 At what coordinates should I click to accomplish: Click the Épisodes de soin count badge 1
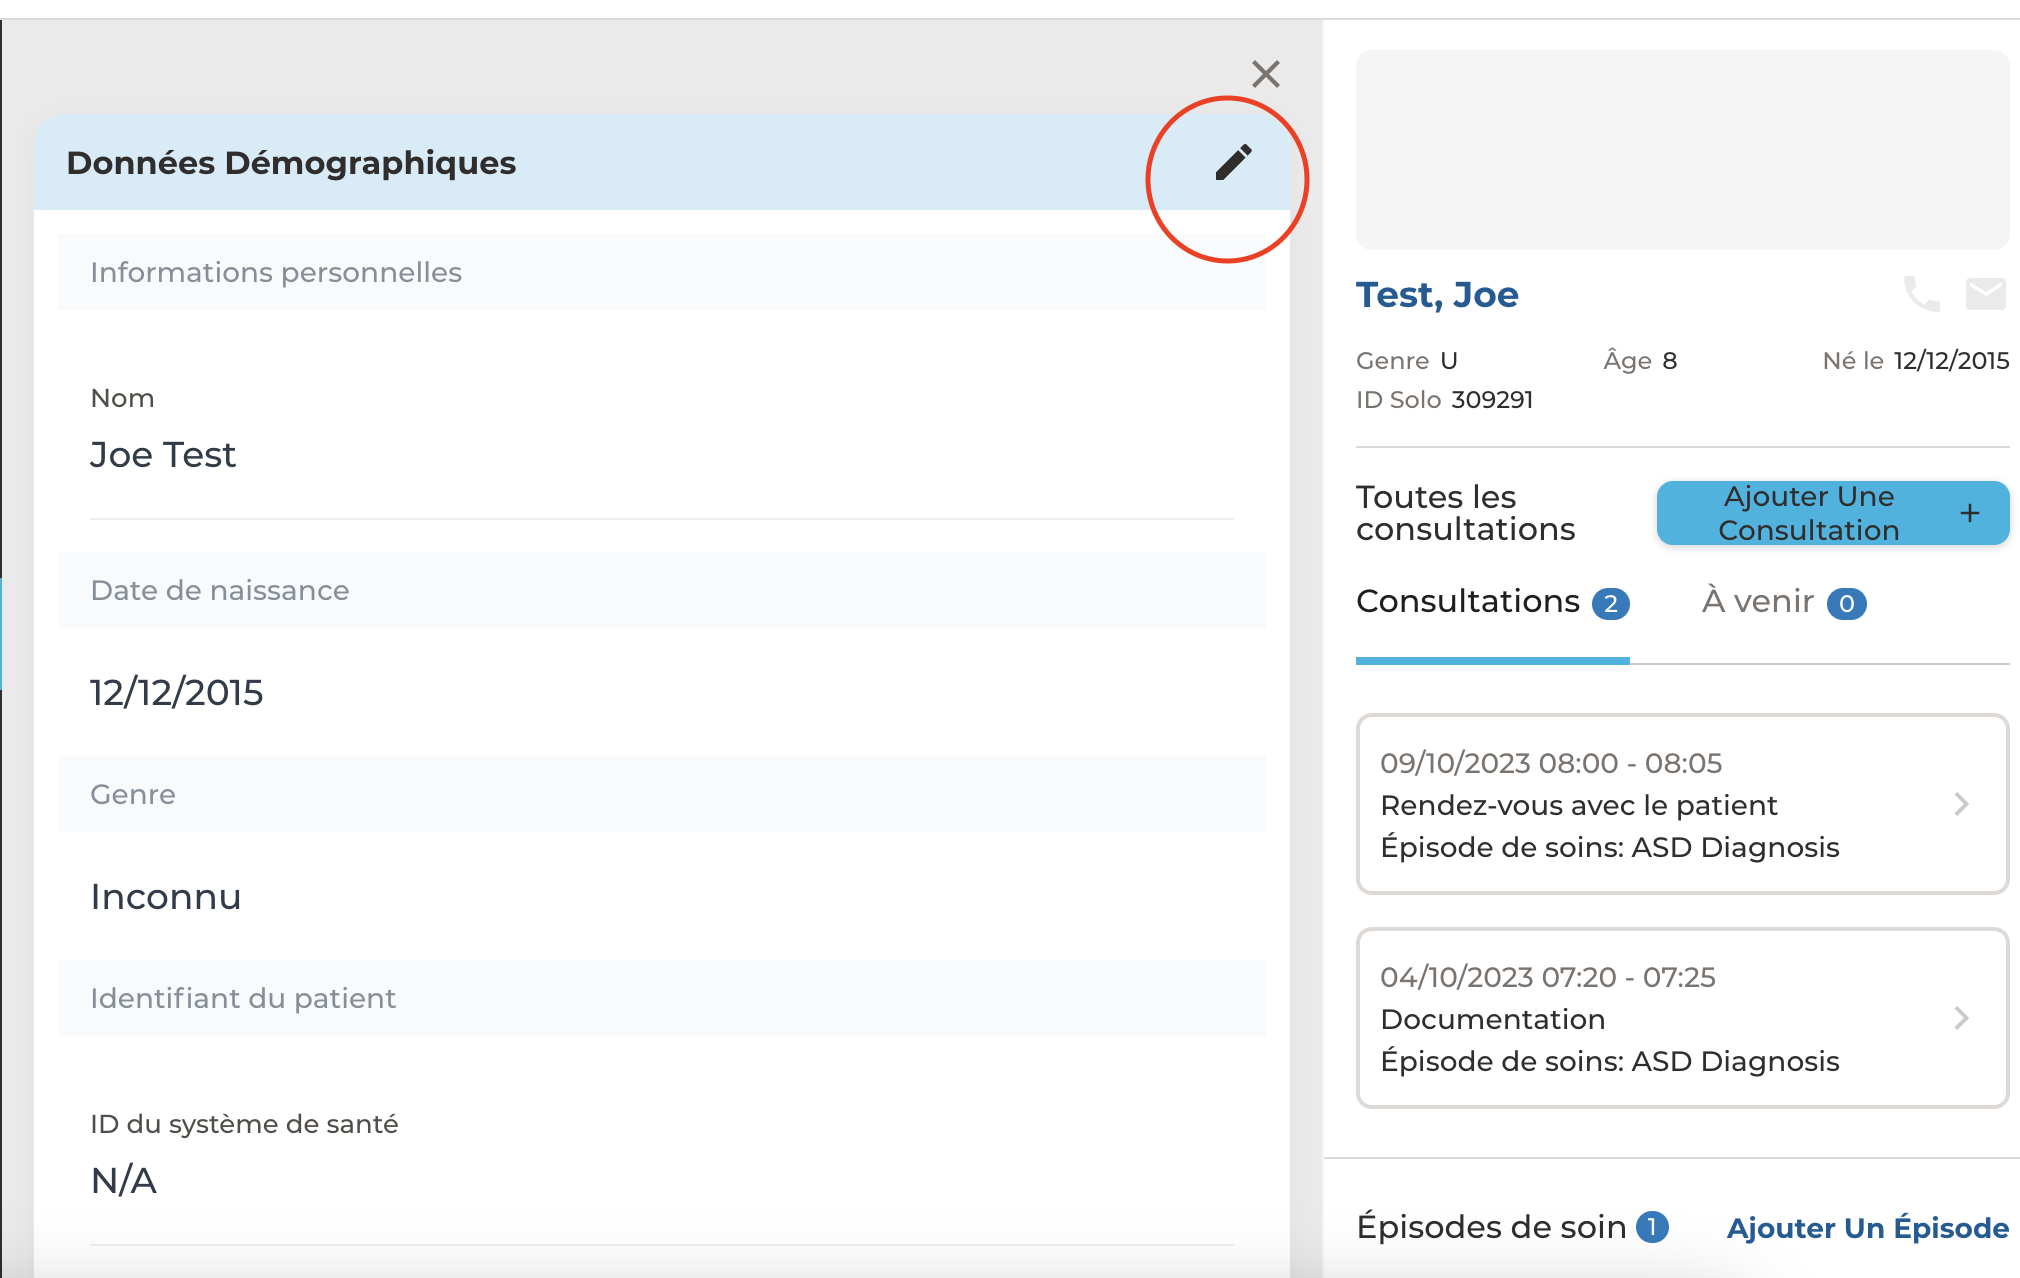tap(1652, 1227)
